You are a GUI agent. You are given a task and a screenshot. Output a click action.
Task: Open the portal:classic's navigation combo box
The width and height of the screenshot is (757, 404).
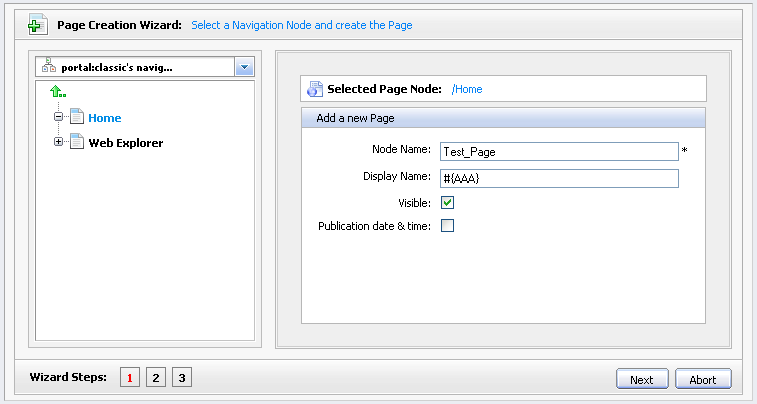(145, 67)
